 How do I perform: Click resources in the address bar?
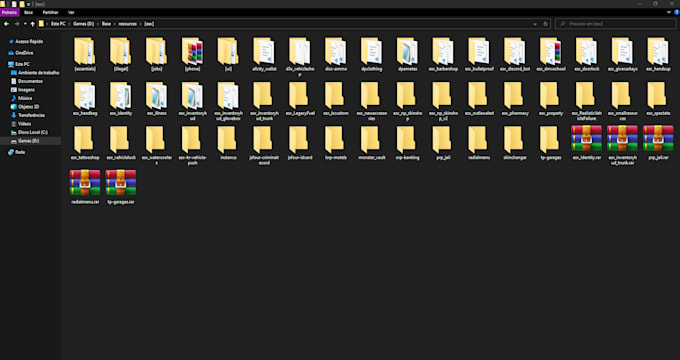pos(128,24)
